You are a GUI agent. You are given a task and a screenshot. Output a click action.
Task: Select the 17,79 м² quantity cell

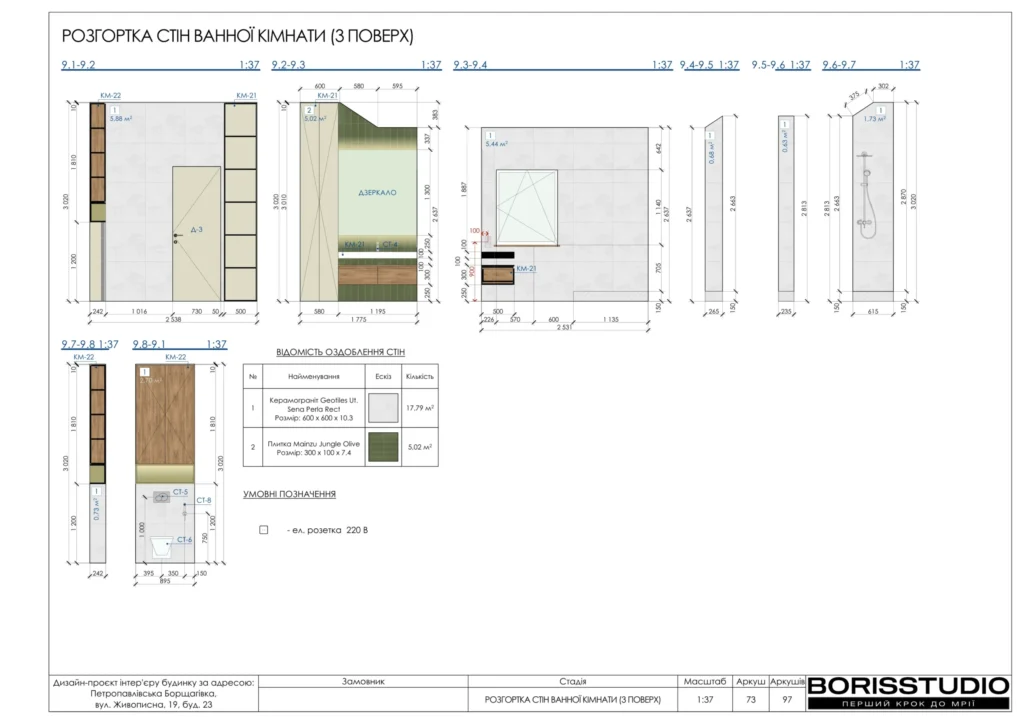click(420, 408)
